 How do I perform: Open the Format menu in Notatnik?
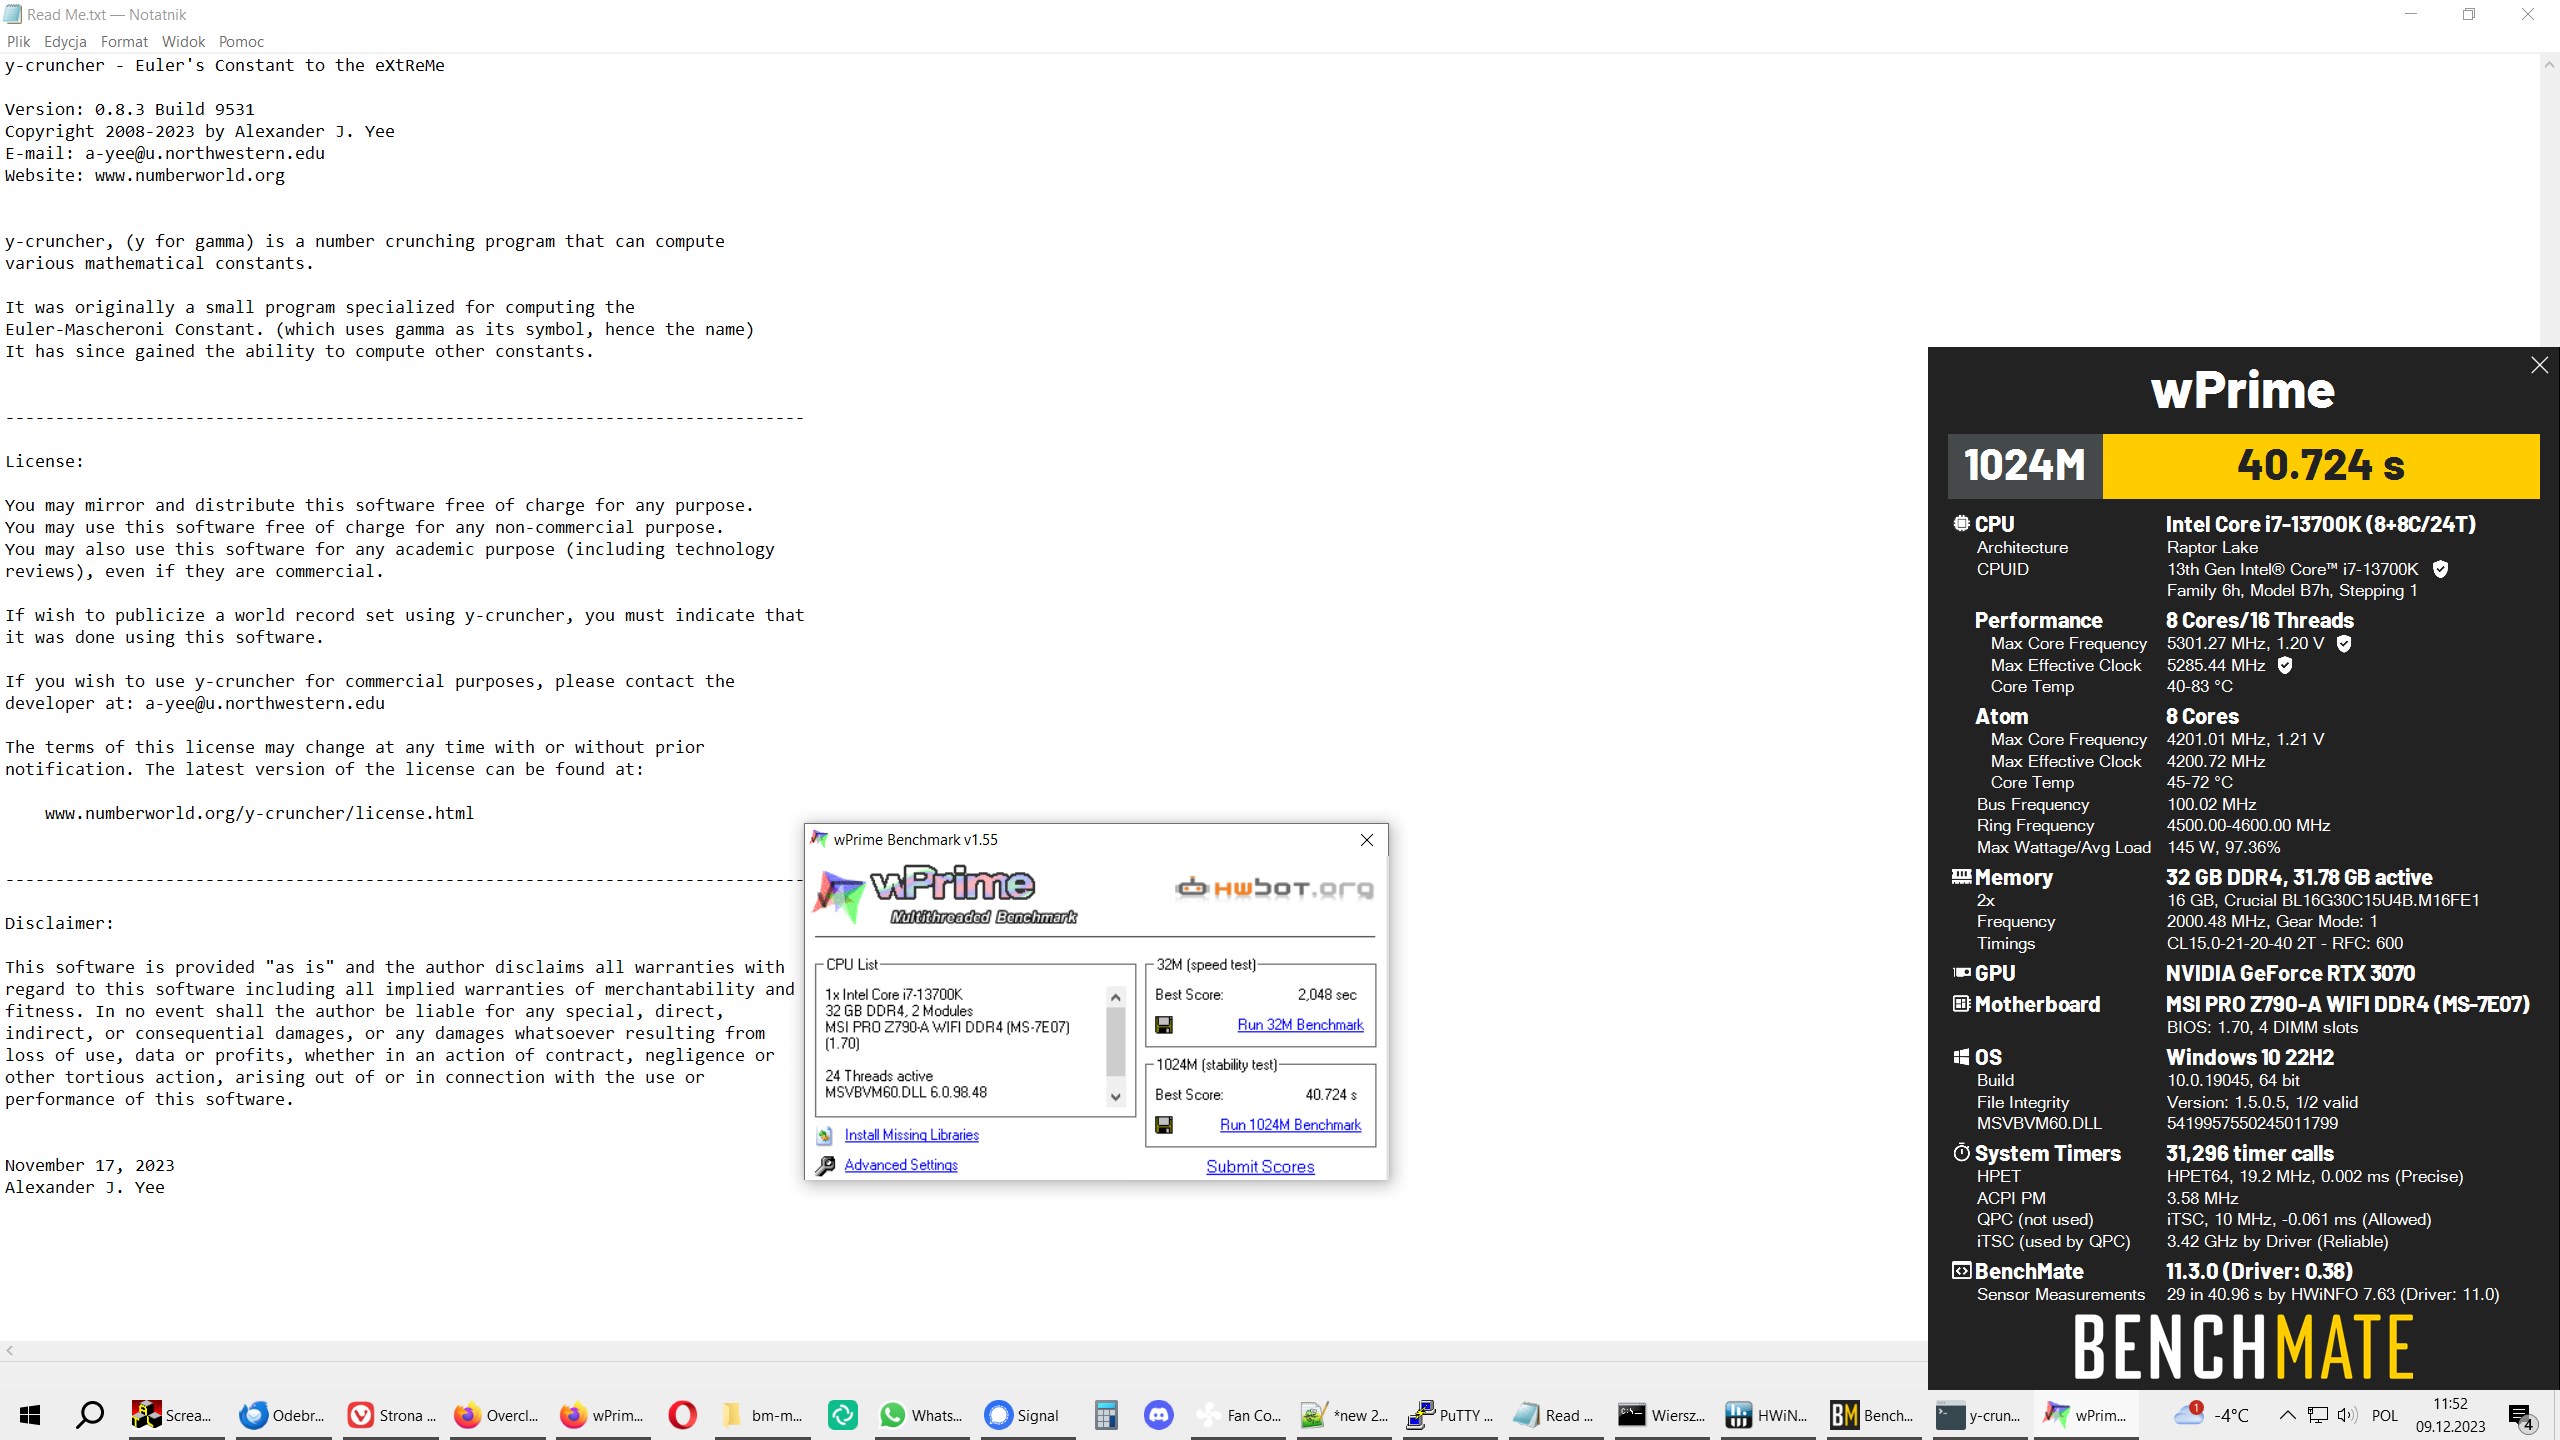coord(124,42)
